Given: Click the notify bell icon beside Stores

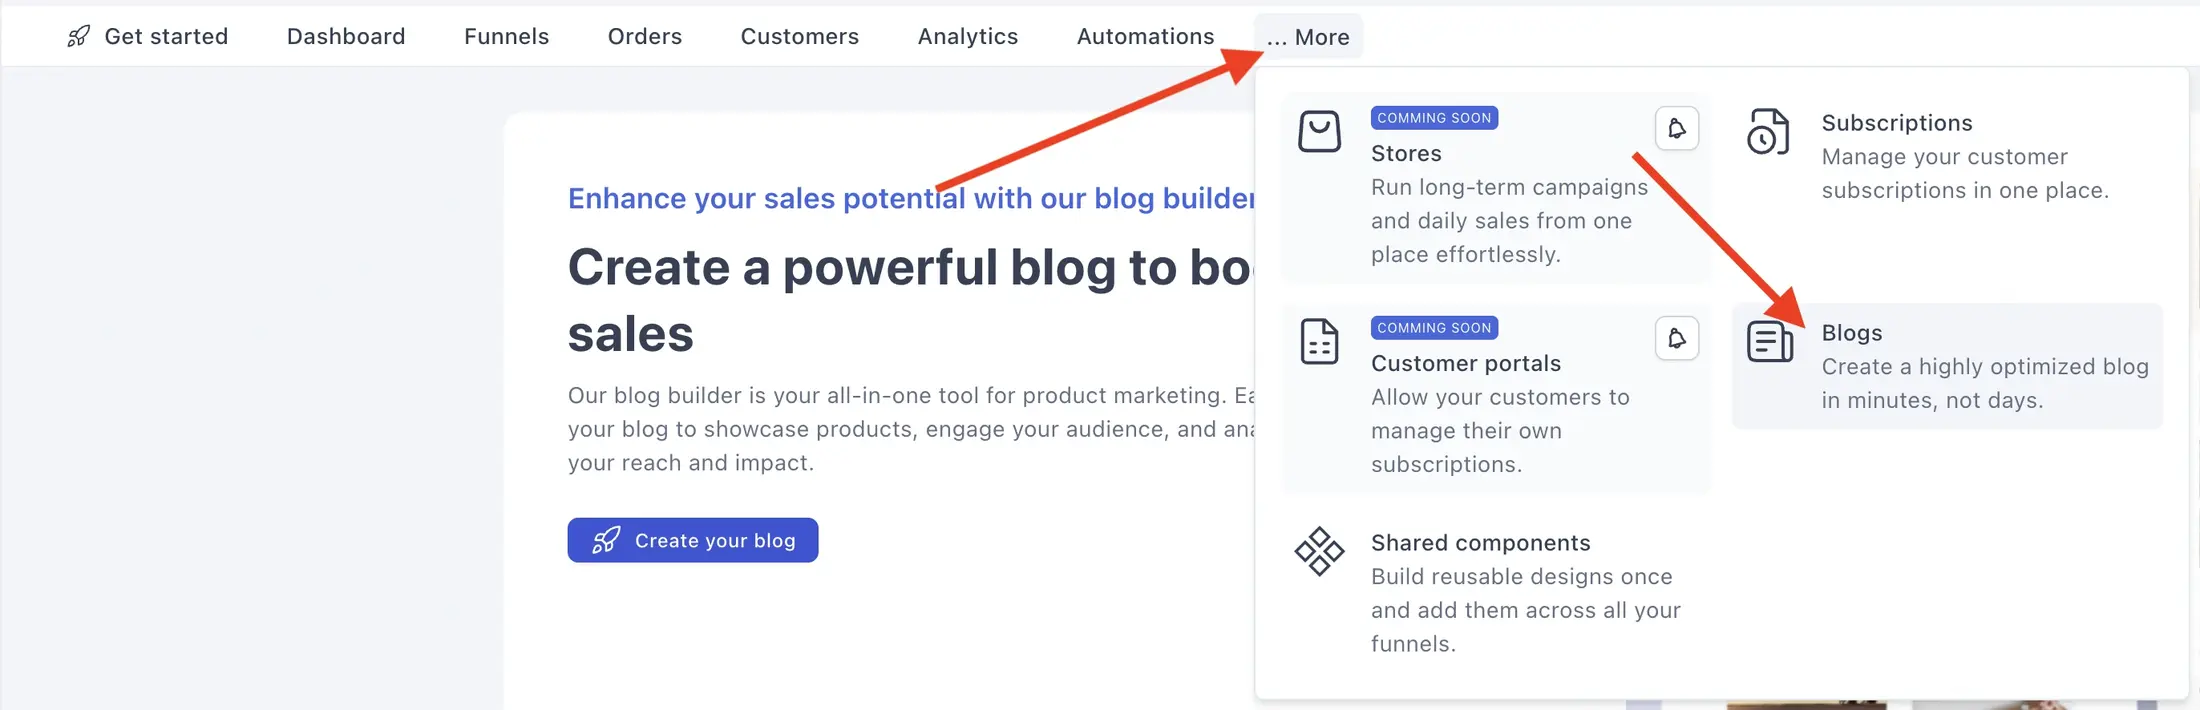Looking at the screenshot, I should pos(1677,128).
